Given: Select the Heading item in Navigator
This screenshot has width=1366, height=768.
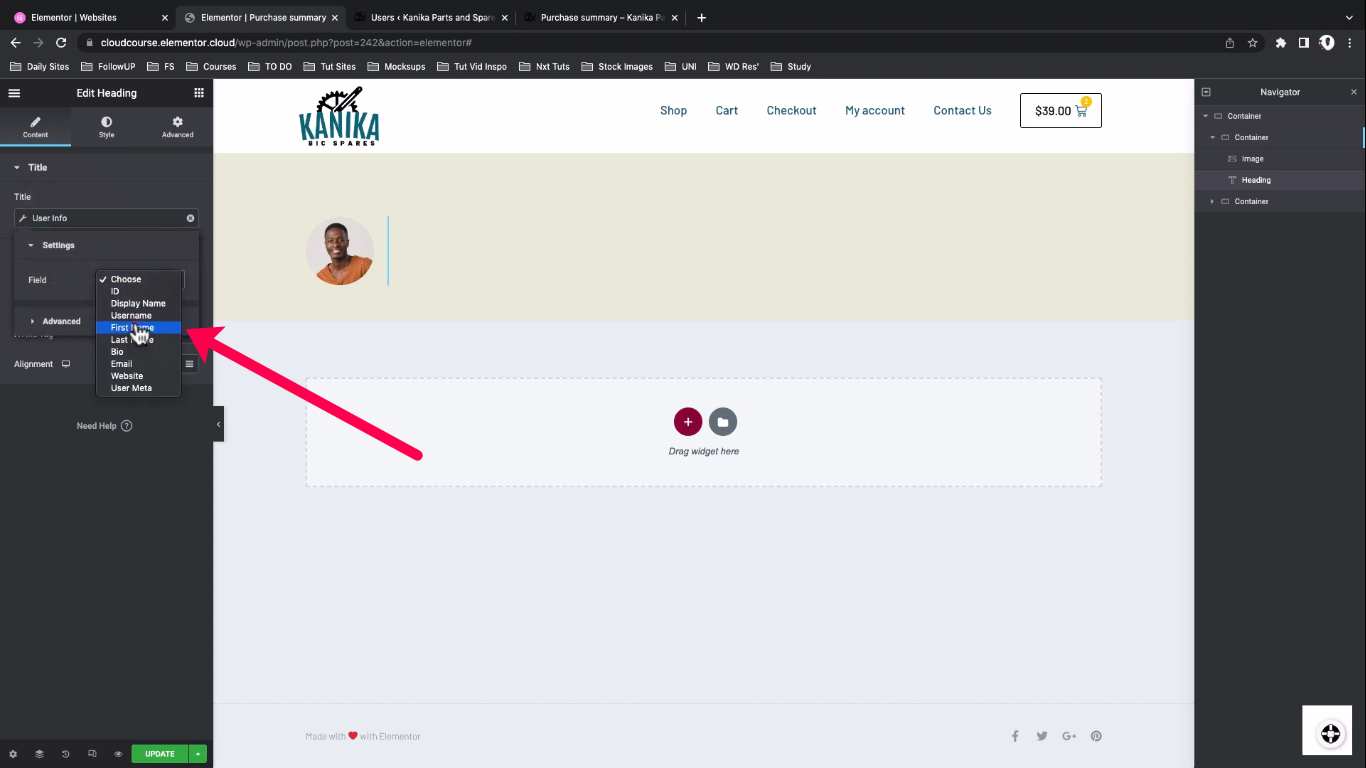Looking at the screenshot, I should pyautogui.click(x=1280, y=180).
